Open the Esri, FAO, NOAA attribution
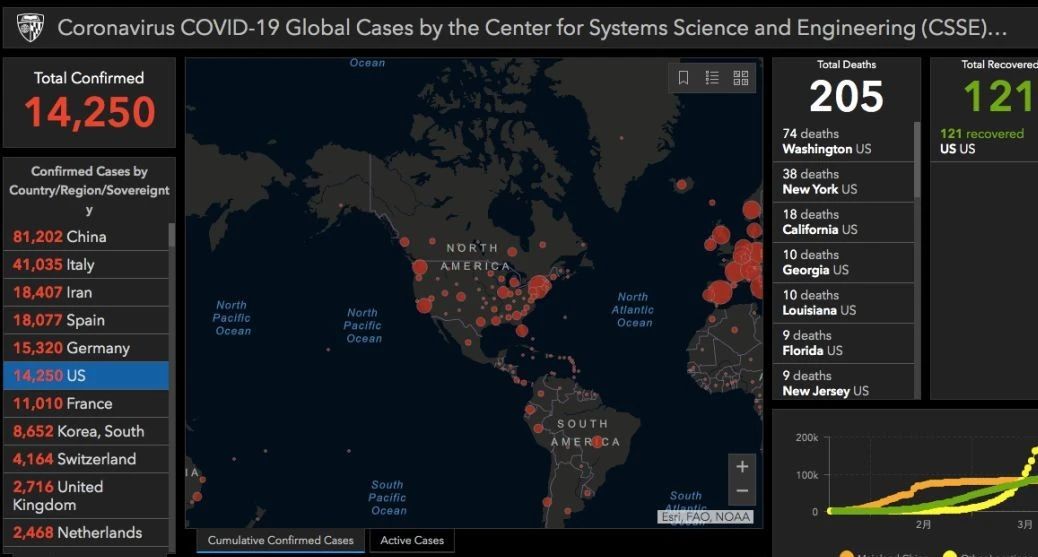This screenshot has height=557, width=1038. [x=705, y=517]
